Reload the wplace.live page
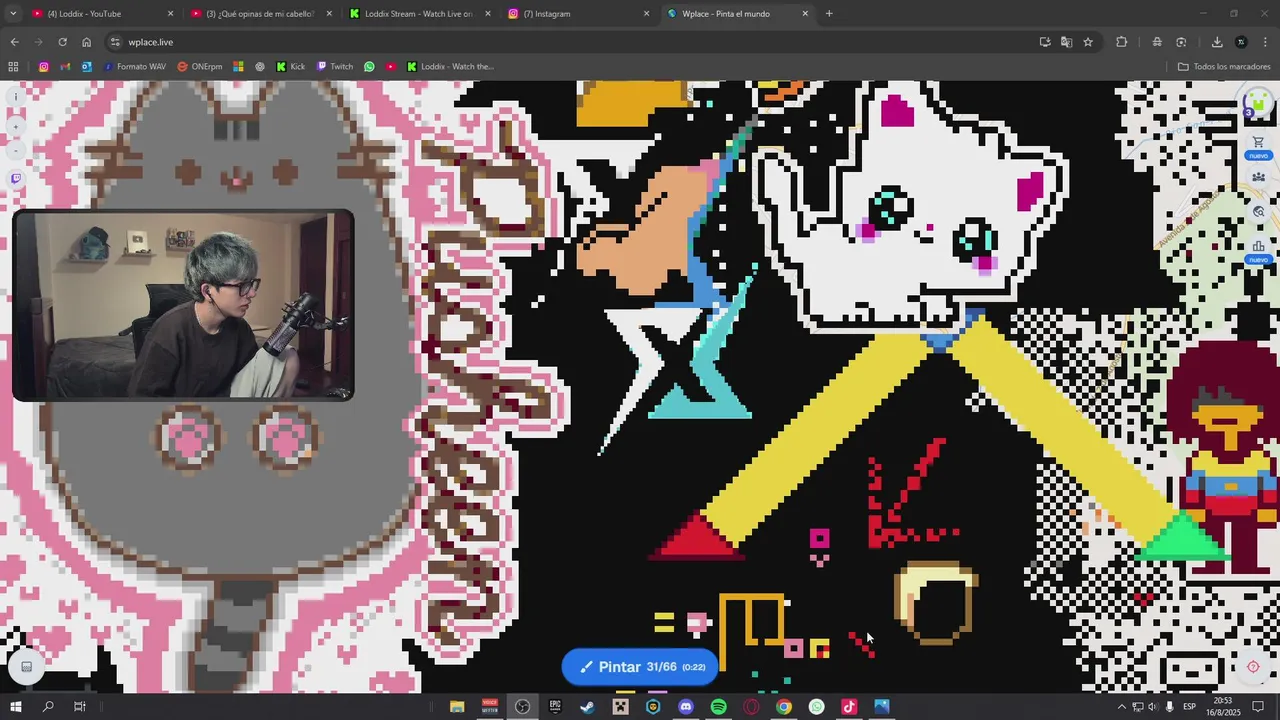The width and height of the screenshot is (1280, 720). point(62,42)
